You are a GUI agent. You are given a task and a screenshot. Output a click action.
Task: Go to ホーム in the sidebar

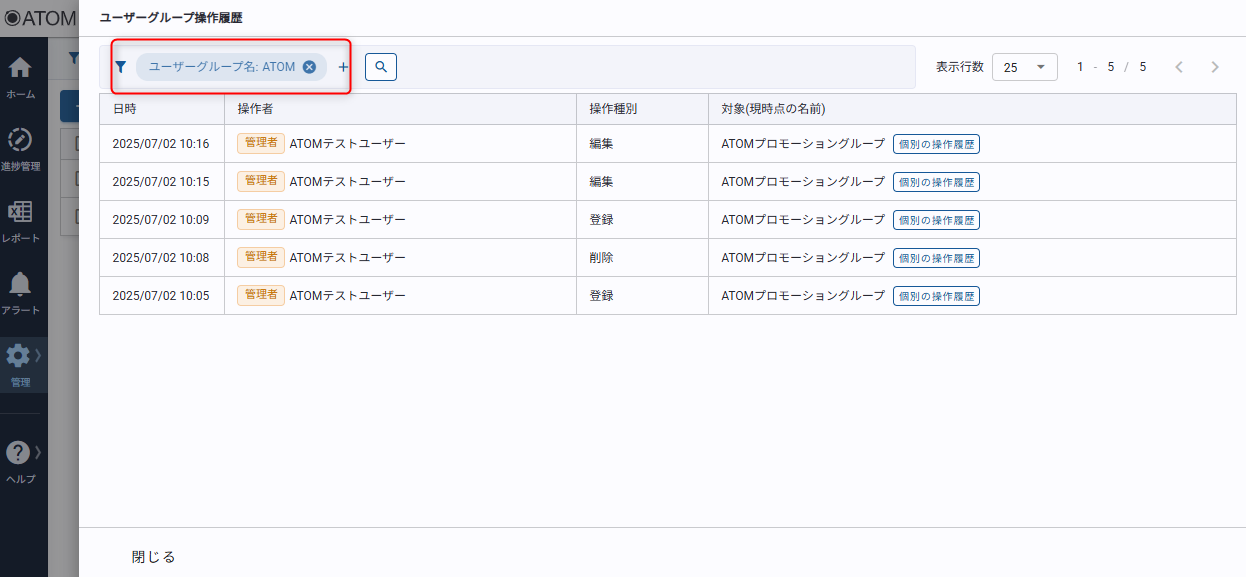tap(20, 77)
